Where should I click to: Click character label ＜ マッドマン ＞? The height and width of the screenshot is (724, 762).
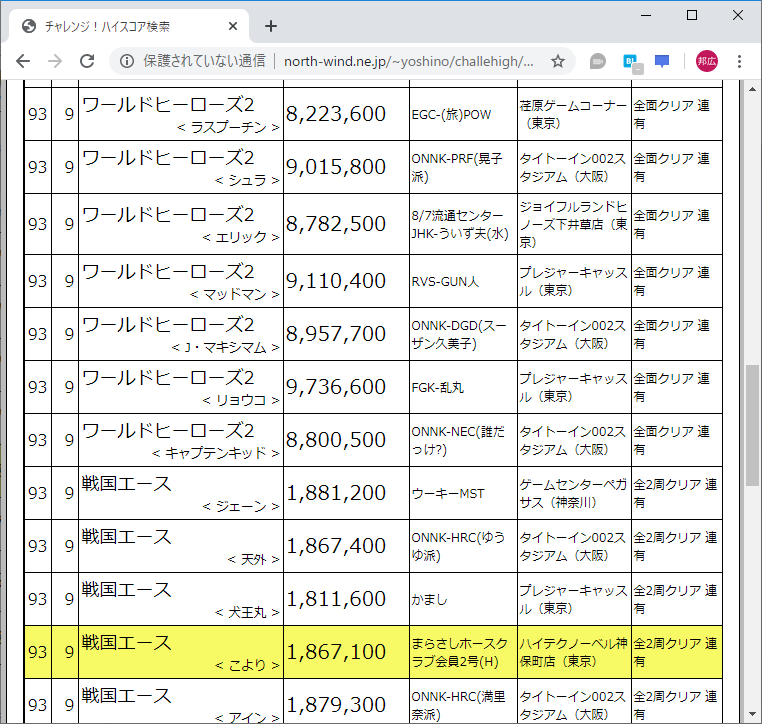point(235,294)
